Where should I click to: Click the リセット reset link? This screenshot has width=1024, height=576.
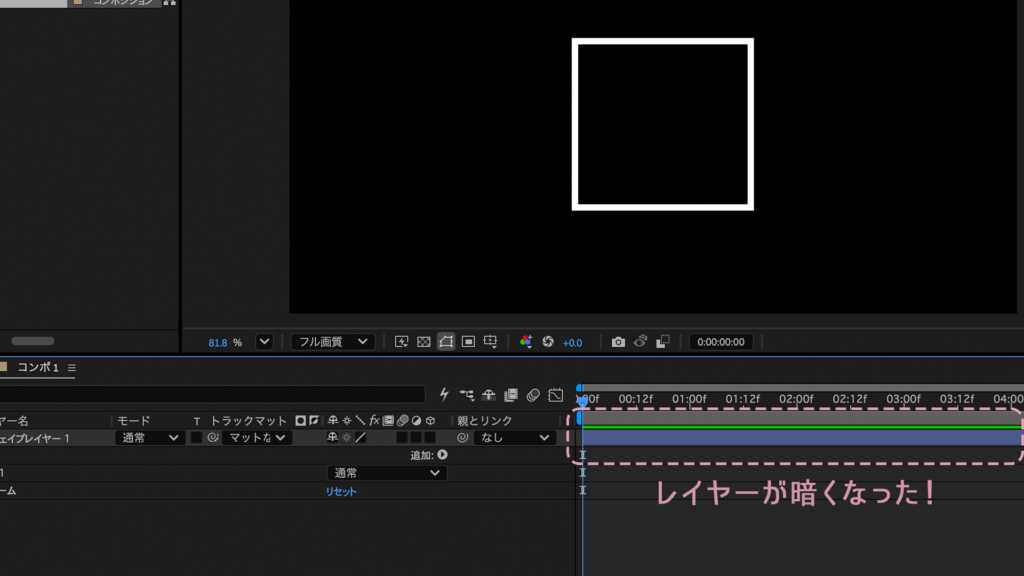coord(341,491)
